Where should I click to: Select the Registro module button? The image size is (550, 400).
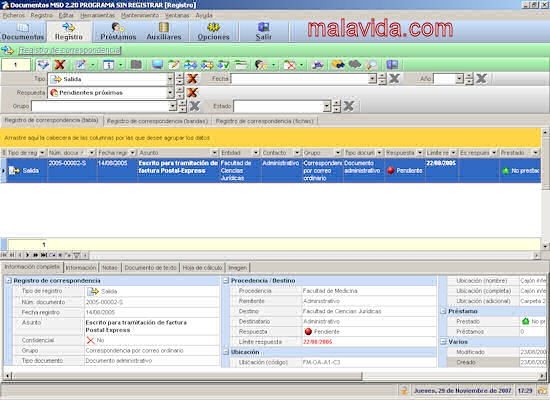pyautogui.click(x=69, y=32)
